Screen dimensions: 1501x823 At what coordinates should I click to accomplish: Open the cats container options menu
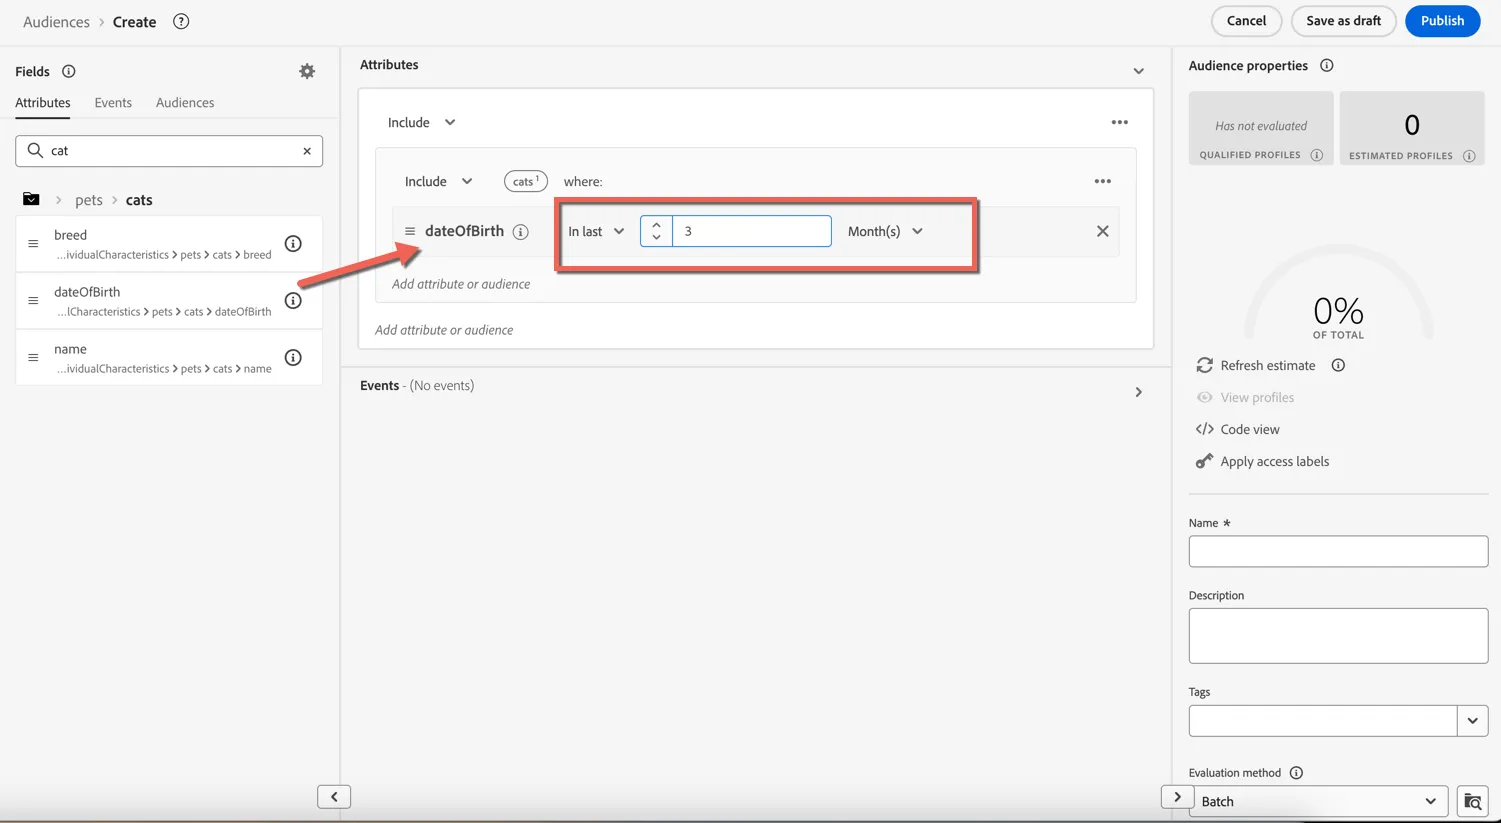1102,181
